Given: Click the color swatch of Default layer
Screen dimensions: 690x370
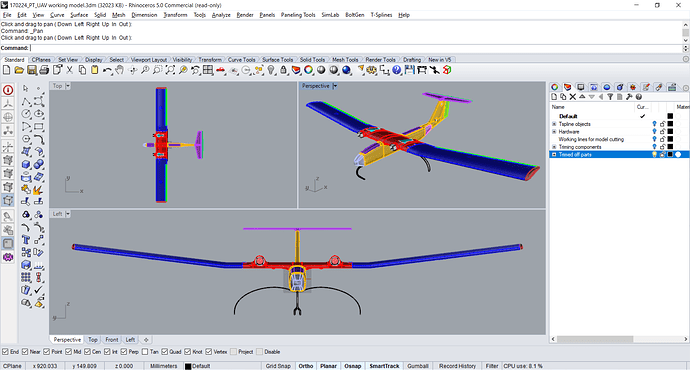Looking at the screenshot, I should tap(670, 116).
